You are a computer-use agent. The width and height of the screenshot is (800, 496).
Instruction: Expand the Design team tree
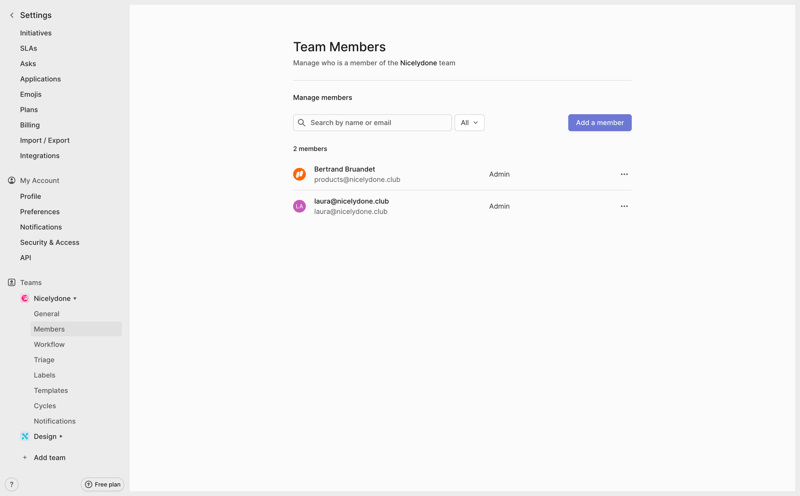[61, 436]
